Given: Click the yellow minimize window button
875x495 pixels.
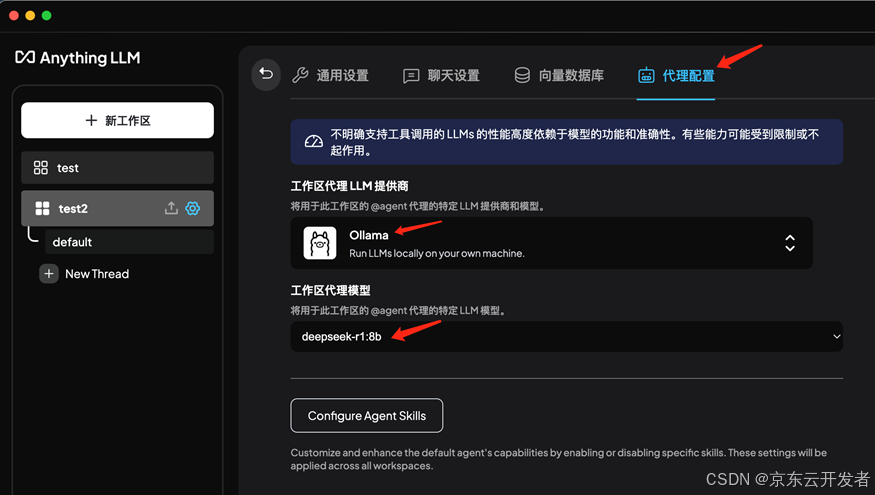Looking at the screenshot, I should coord(30,16).
